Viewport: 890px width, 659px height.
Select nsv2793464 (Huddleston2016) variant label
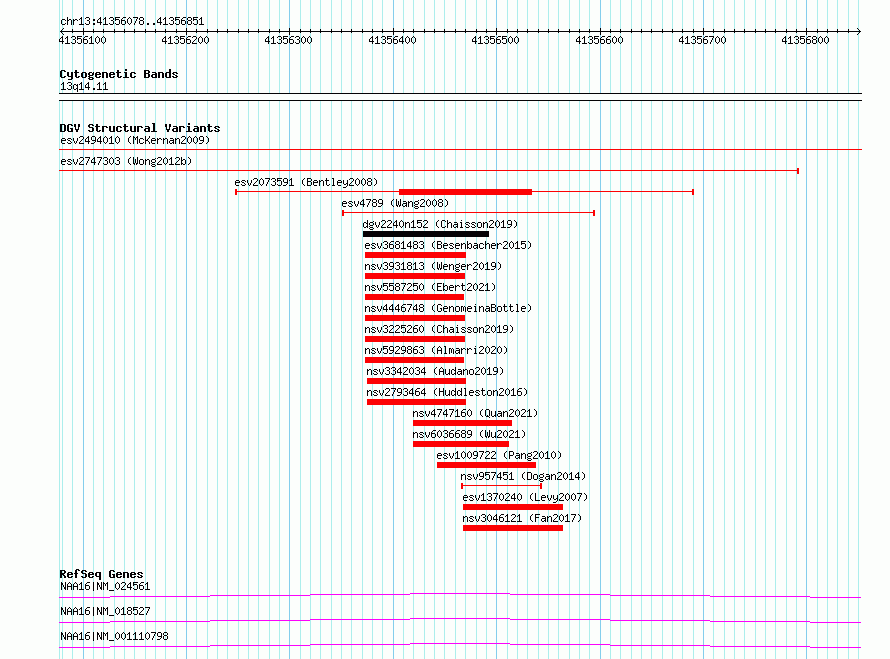click(x=447, y=392)
